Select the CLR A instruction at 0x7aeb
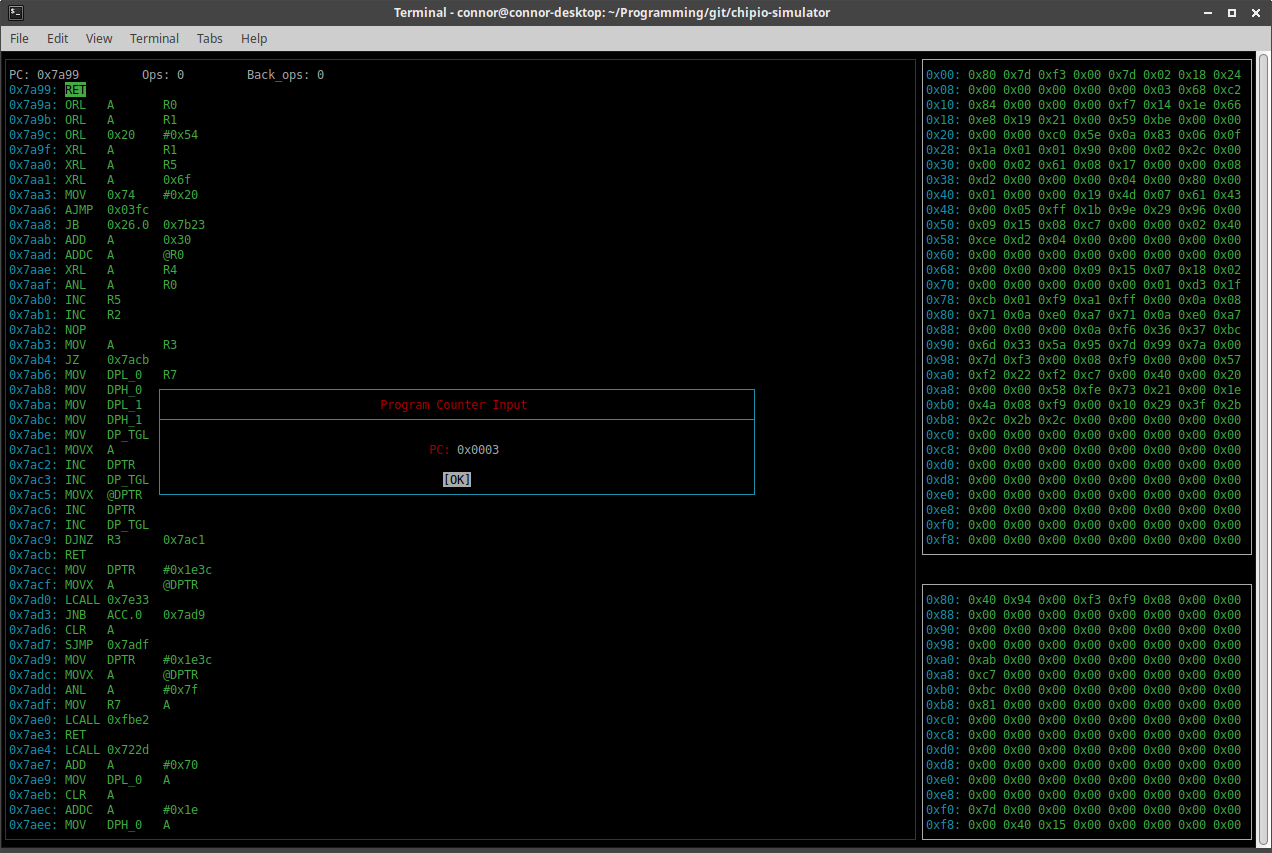The width and height of the screenshot is (1272, 853). coord(62,795)
